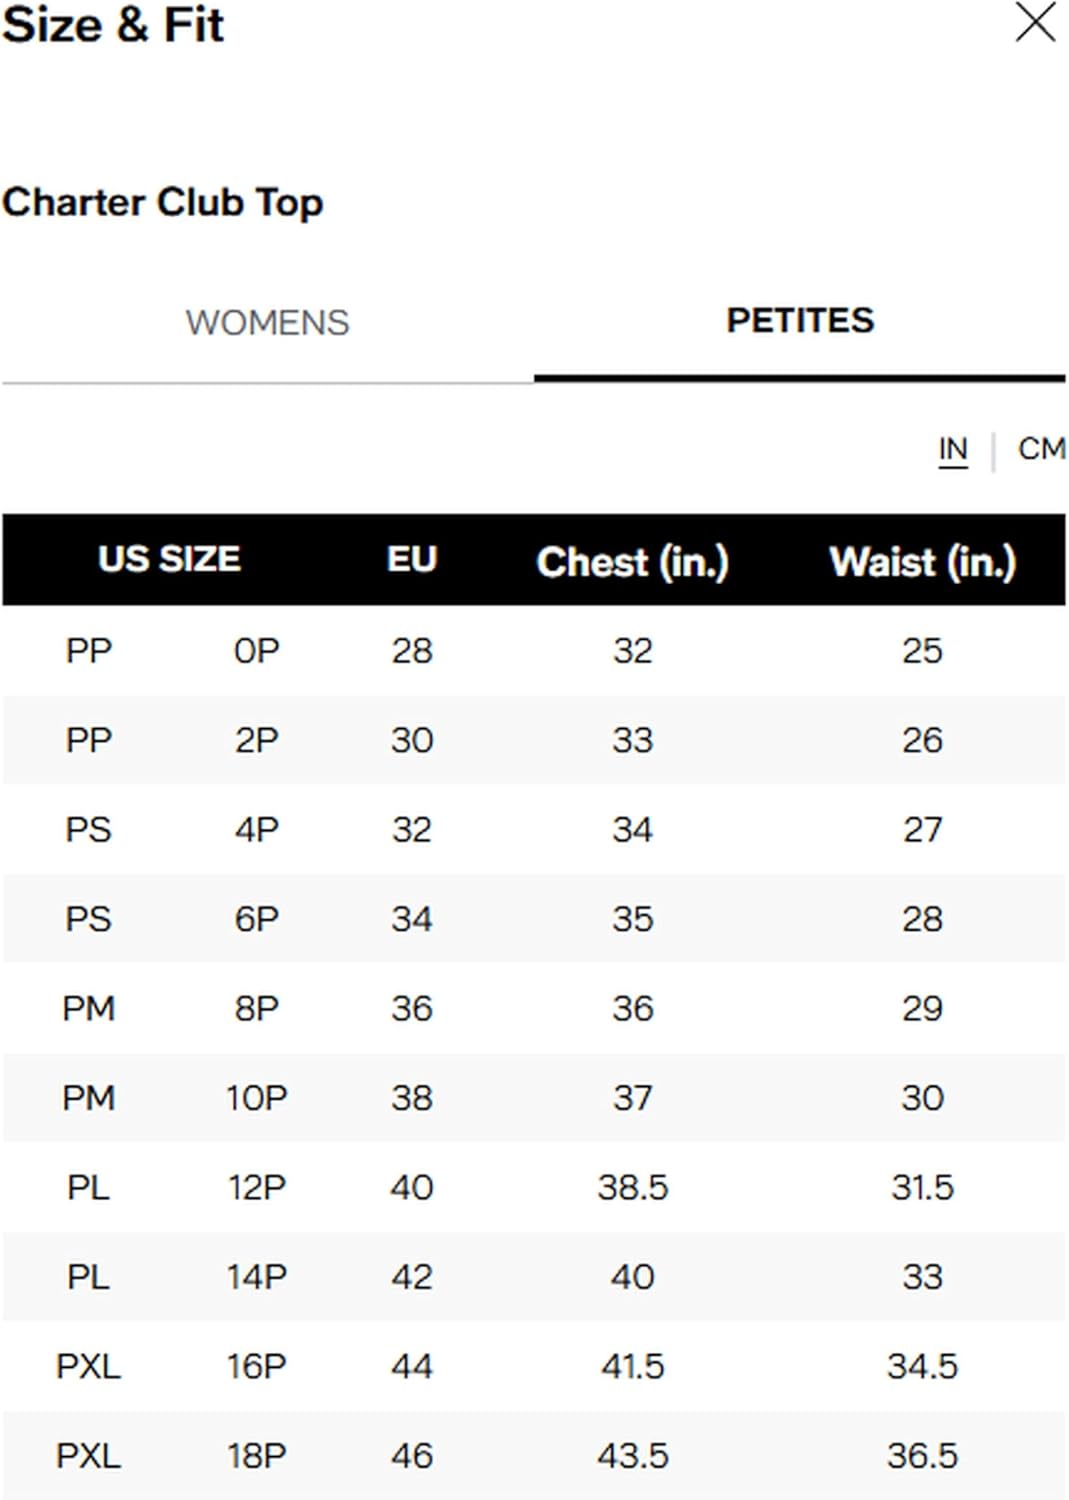Select the 2P size row
The width and height of the screenshot is (1069, 1500).
pyautogui.click(x=534, y=740)
